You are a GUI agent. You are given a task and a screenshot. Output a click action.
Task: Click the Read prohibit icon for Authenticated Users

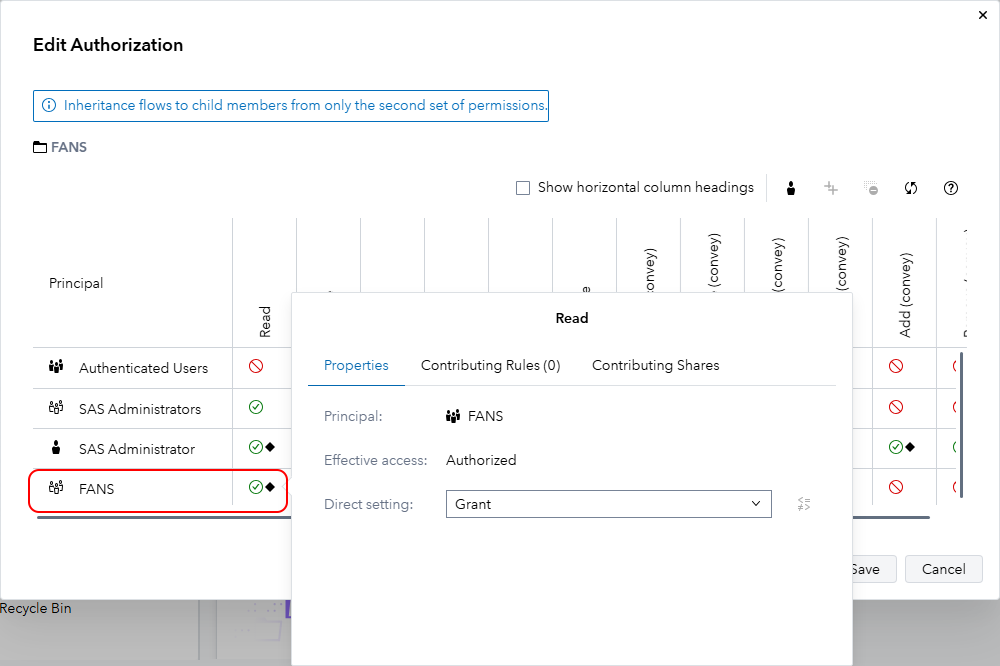[256, 367]
